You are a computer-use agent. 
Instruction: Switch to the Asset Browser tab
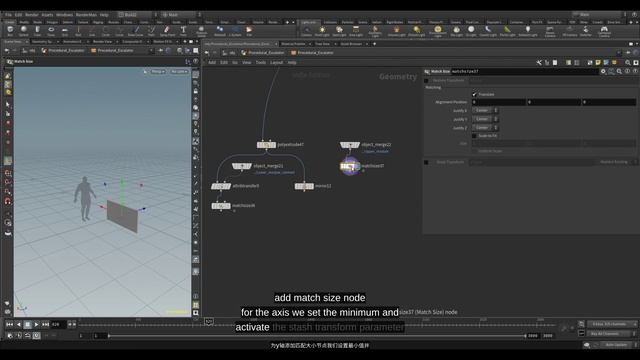[351, 44]
